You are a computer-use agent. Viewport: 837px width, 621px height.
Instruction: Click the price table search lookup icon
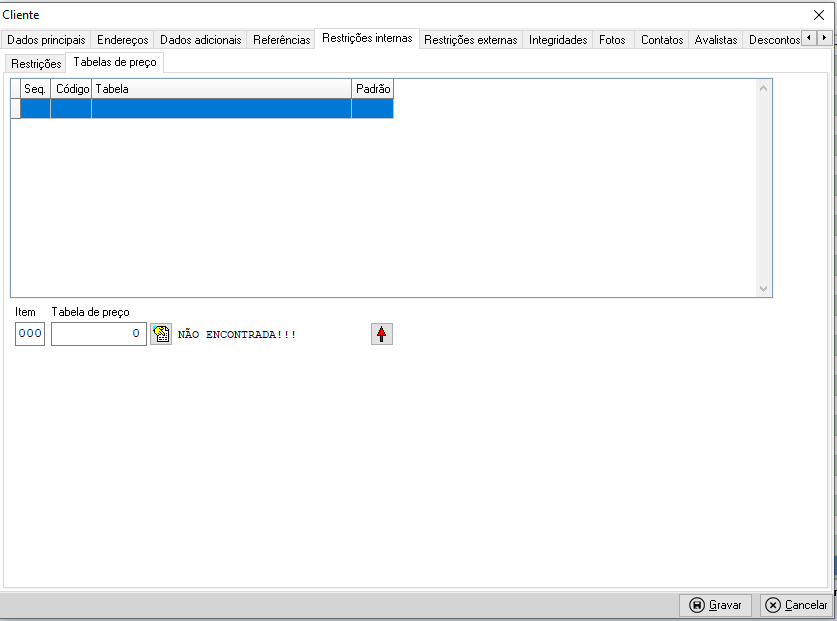click(x=161, y=334)
